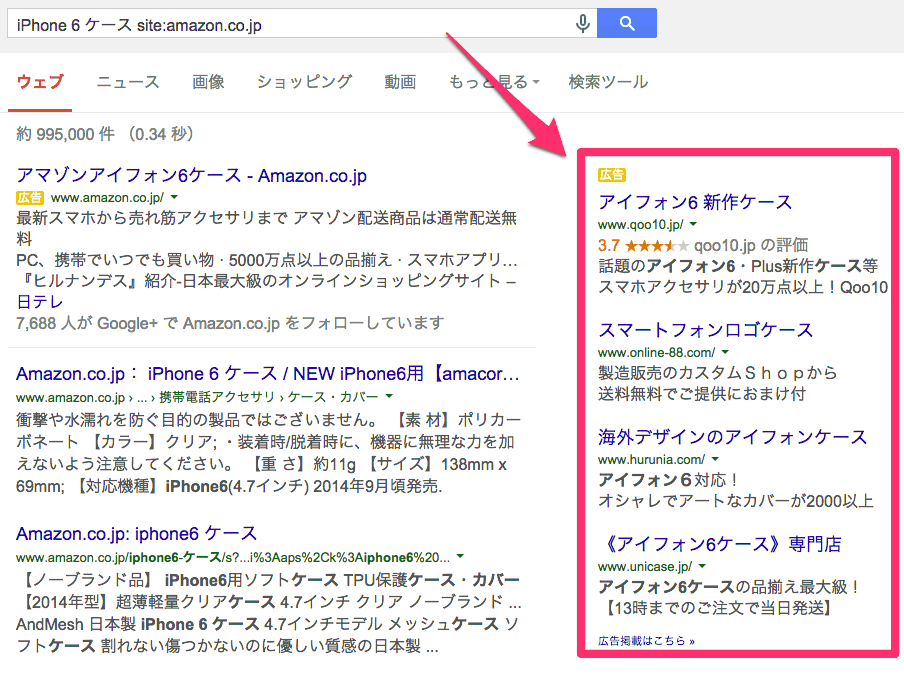The width and height of the screenshot is (904, 674).
Task: Click the www.hurunia.com/ URL text
Action: pyautogui.click(x=651, y=460)
